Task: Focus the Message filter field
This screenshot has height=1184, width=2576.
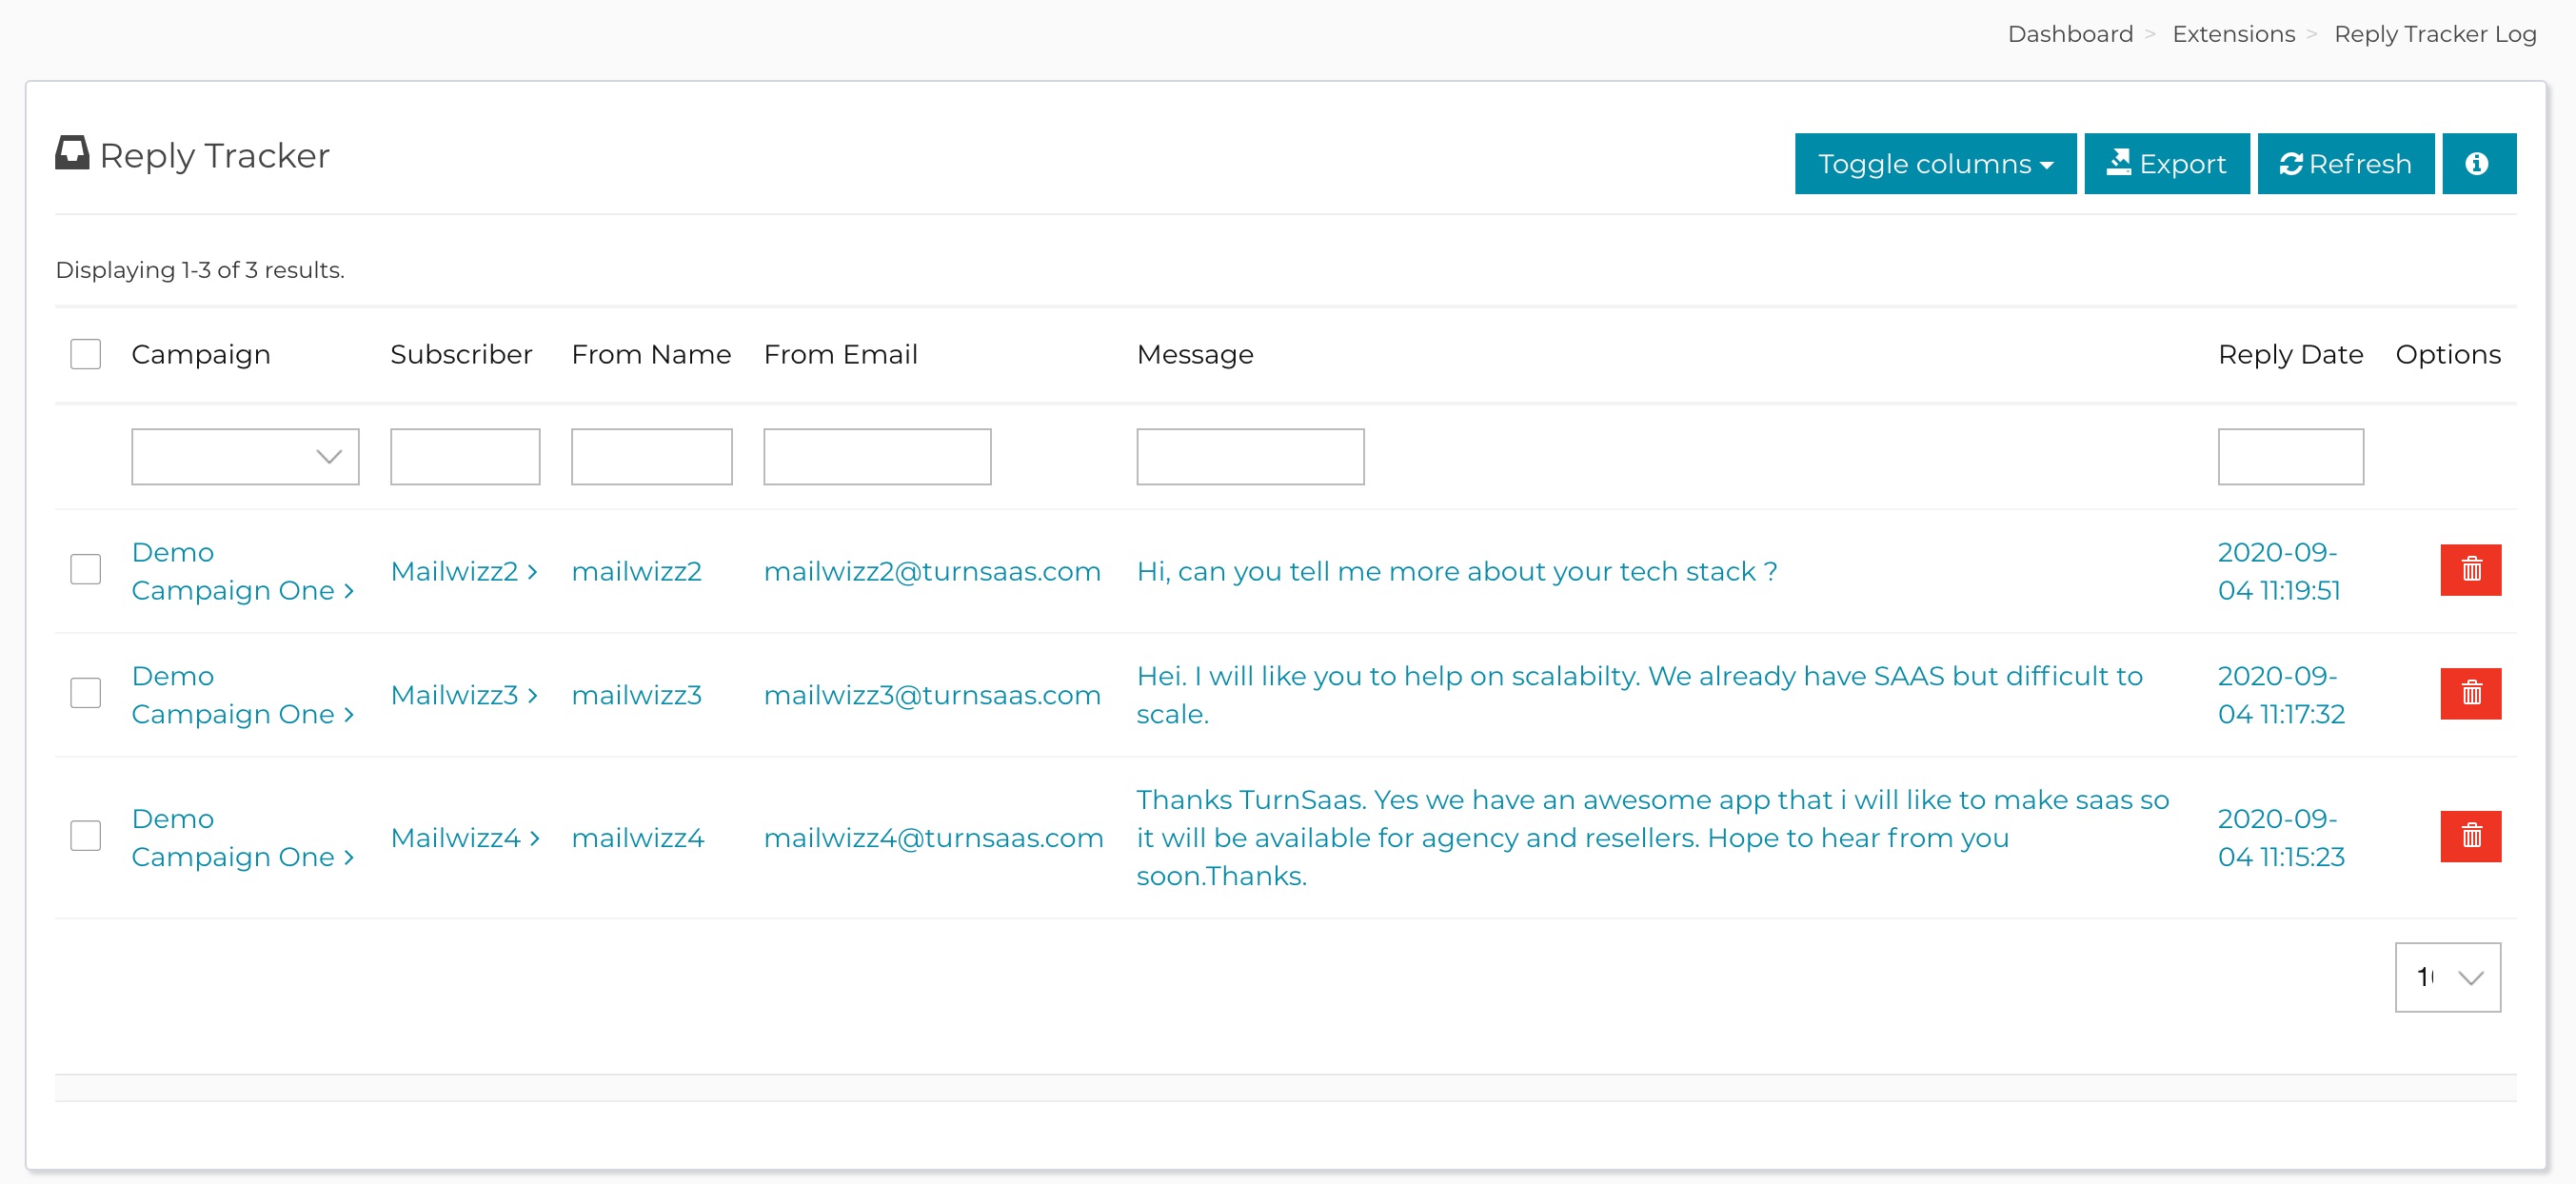Action: coord(1250,457)
